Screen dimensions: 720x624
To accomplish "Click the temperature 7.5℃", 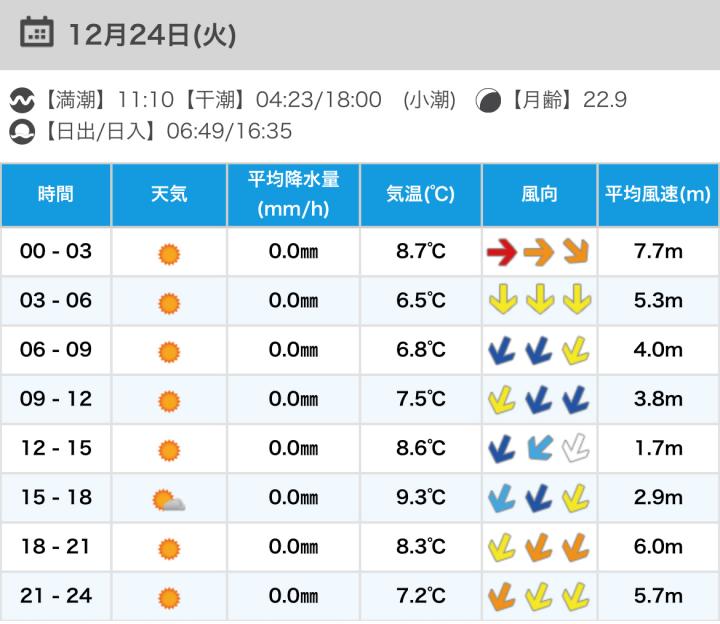I will click(x=421, y=399).
